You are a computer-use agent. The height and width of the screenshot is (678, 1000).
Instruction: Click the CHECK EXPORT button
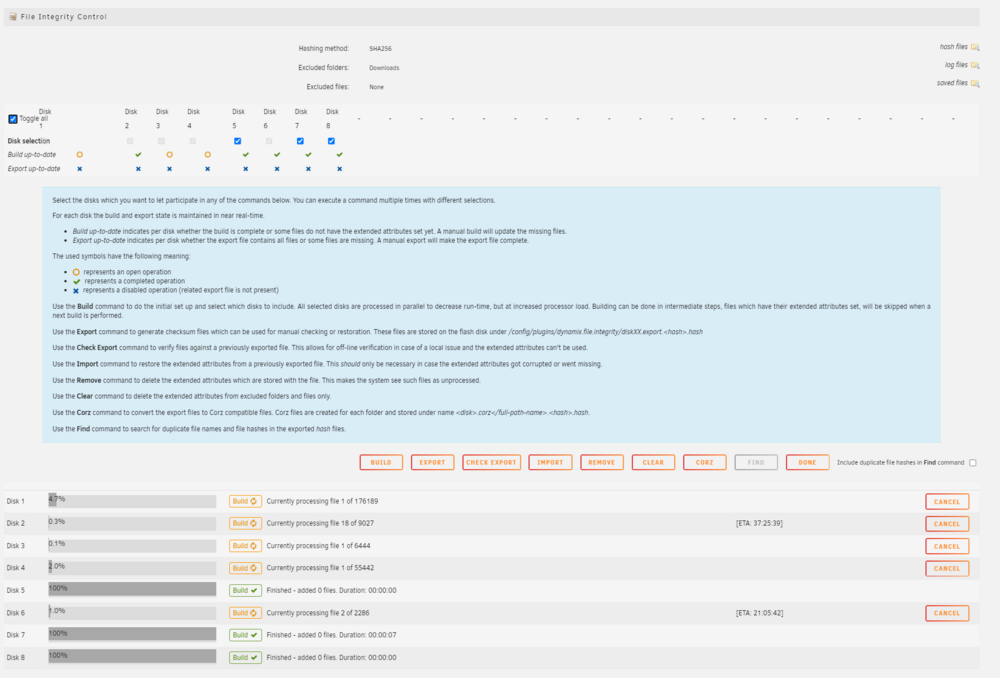[491, 462]
